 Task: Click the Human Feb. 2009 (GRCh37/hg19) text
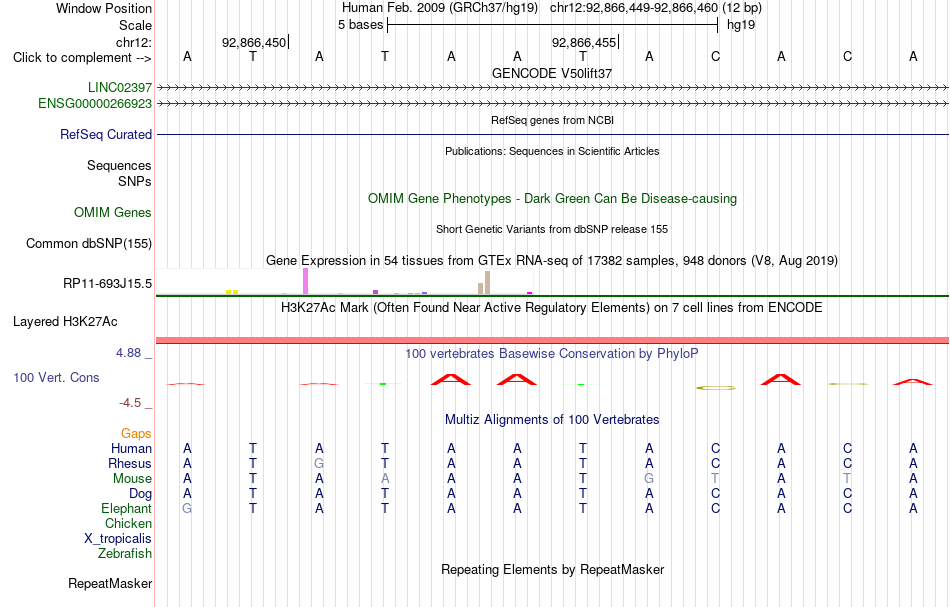[x=440, y=8]
